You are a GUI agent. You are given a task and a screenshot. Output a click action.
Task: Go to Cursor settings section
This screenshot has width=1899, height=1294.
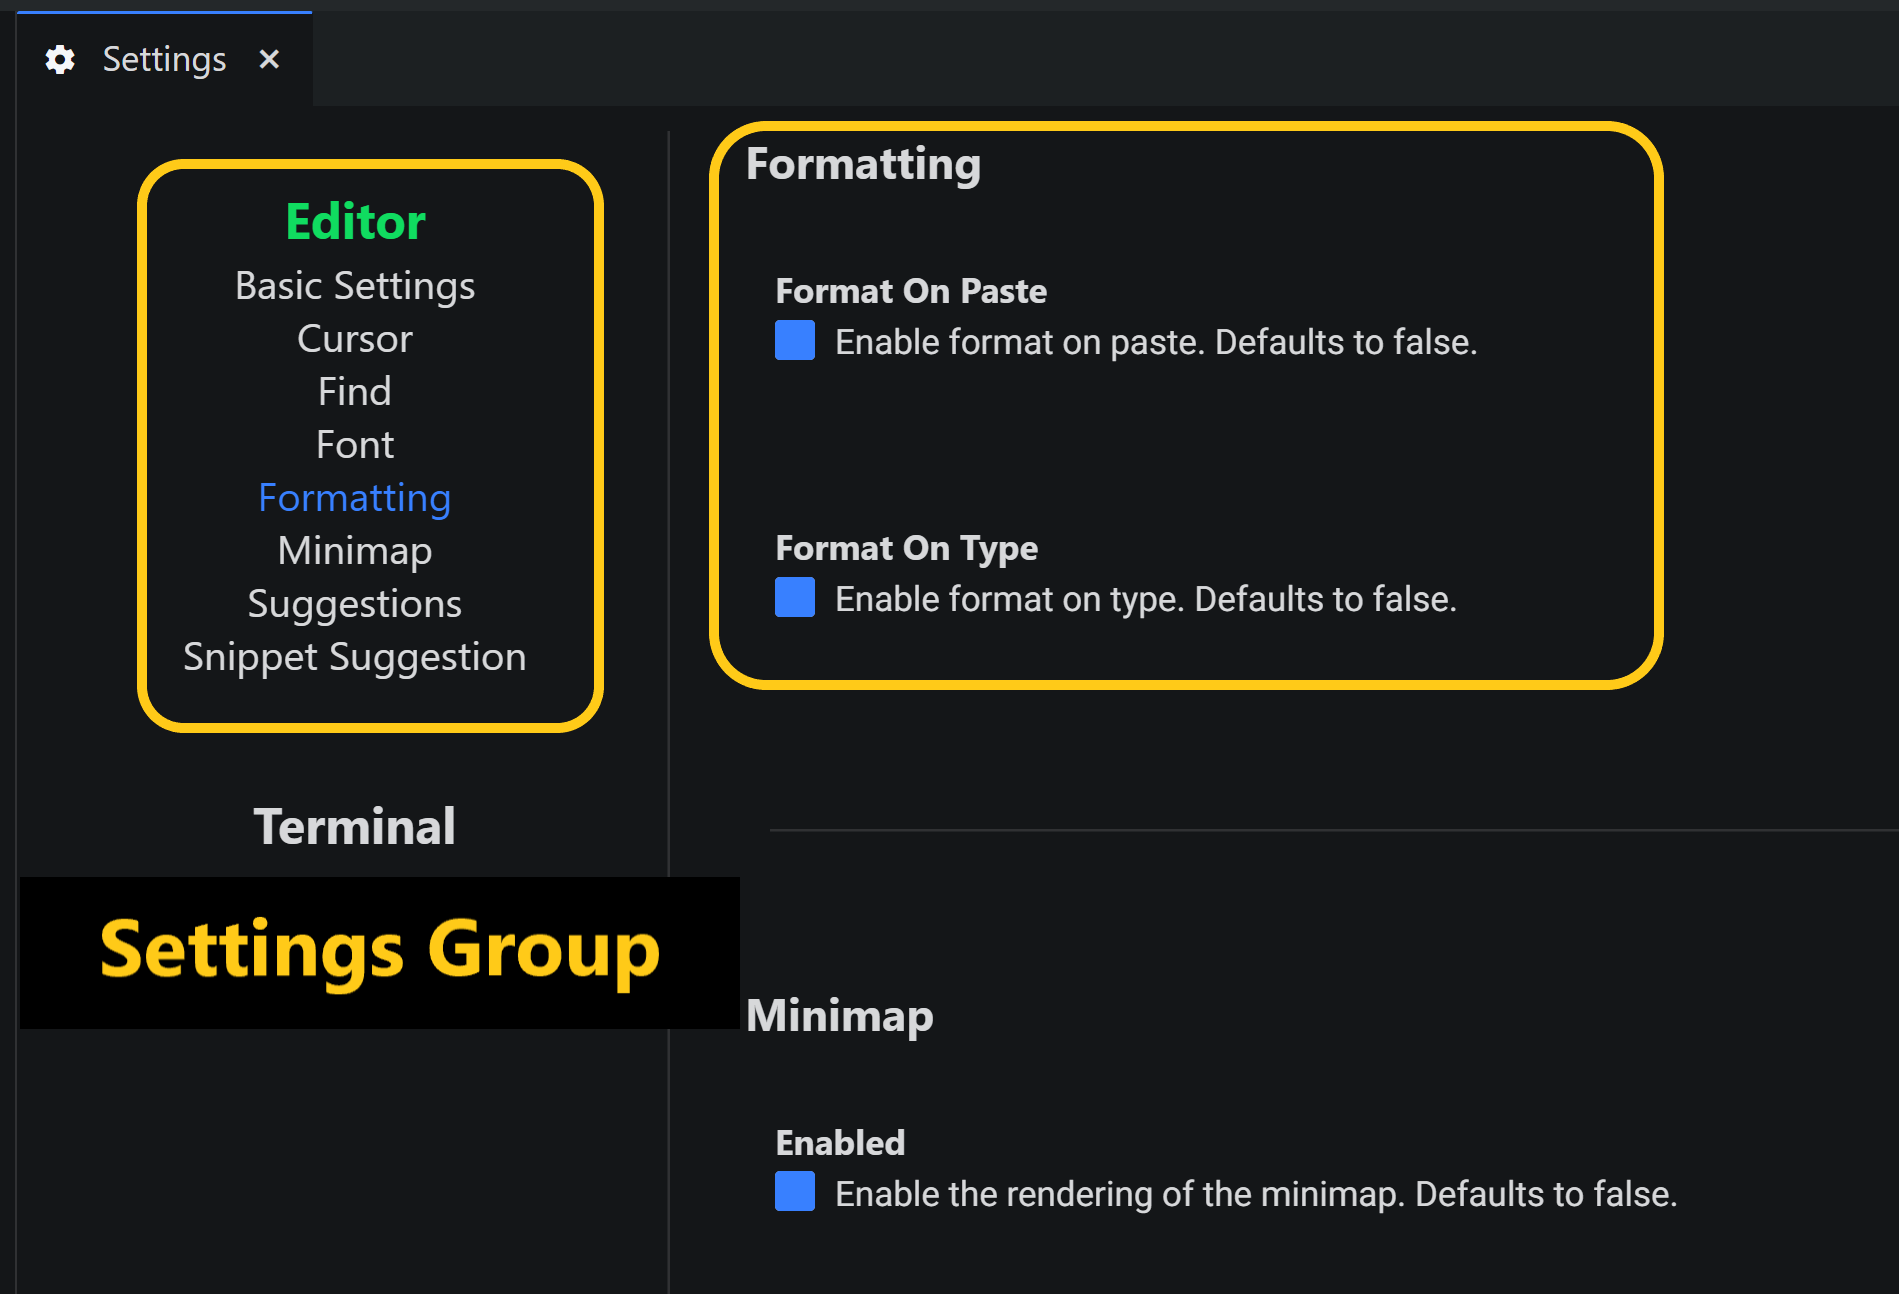pyautogui.click(x=355, y=339)
